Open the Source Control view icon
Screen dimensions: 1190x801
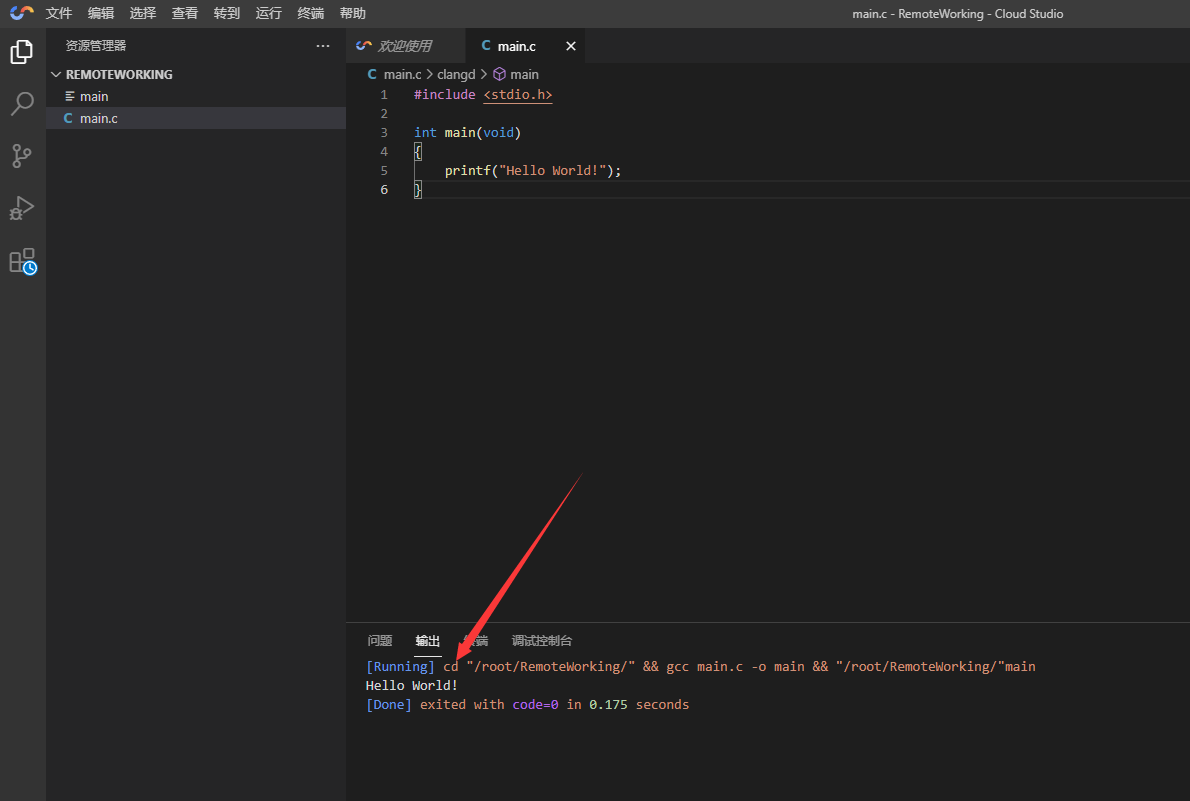click(x=22, y=156)
